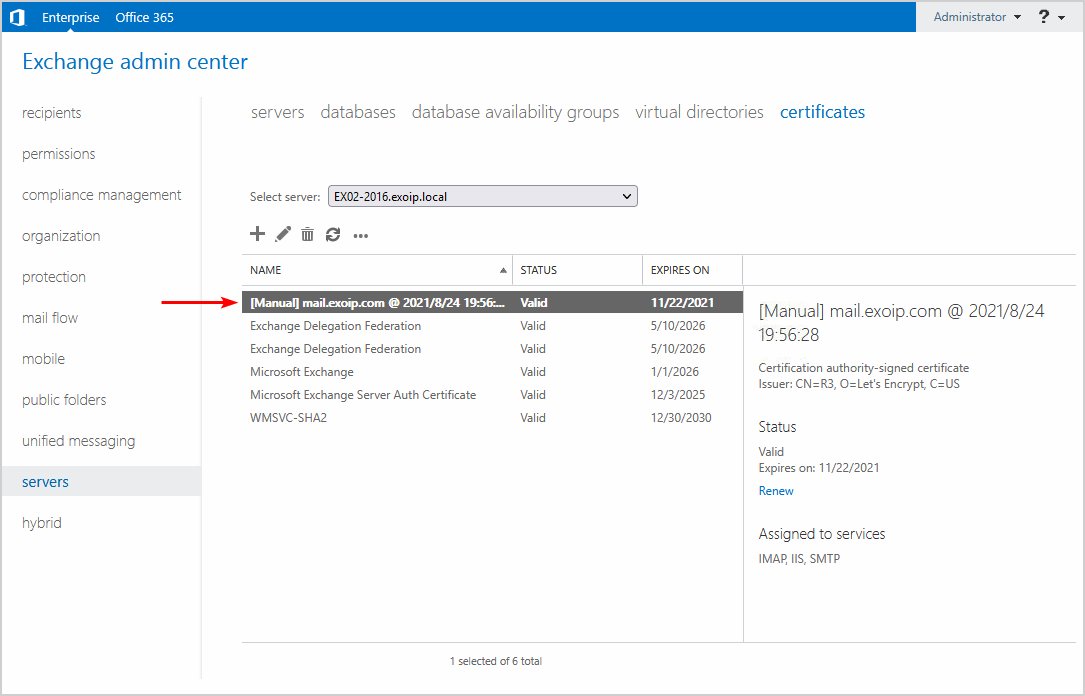Refresh the certificates list

pos(333,235)
